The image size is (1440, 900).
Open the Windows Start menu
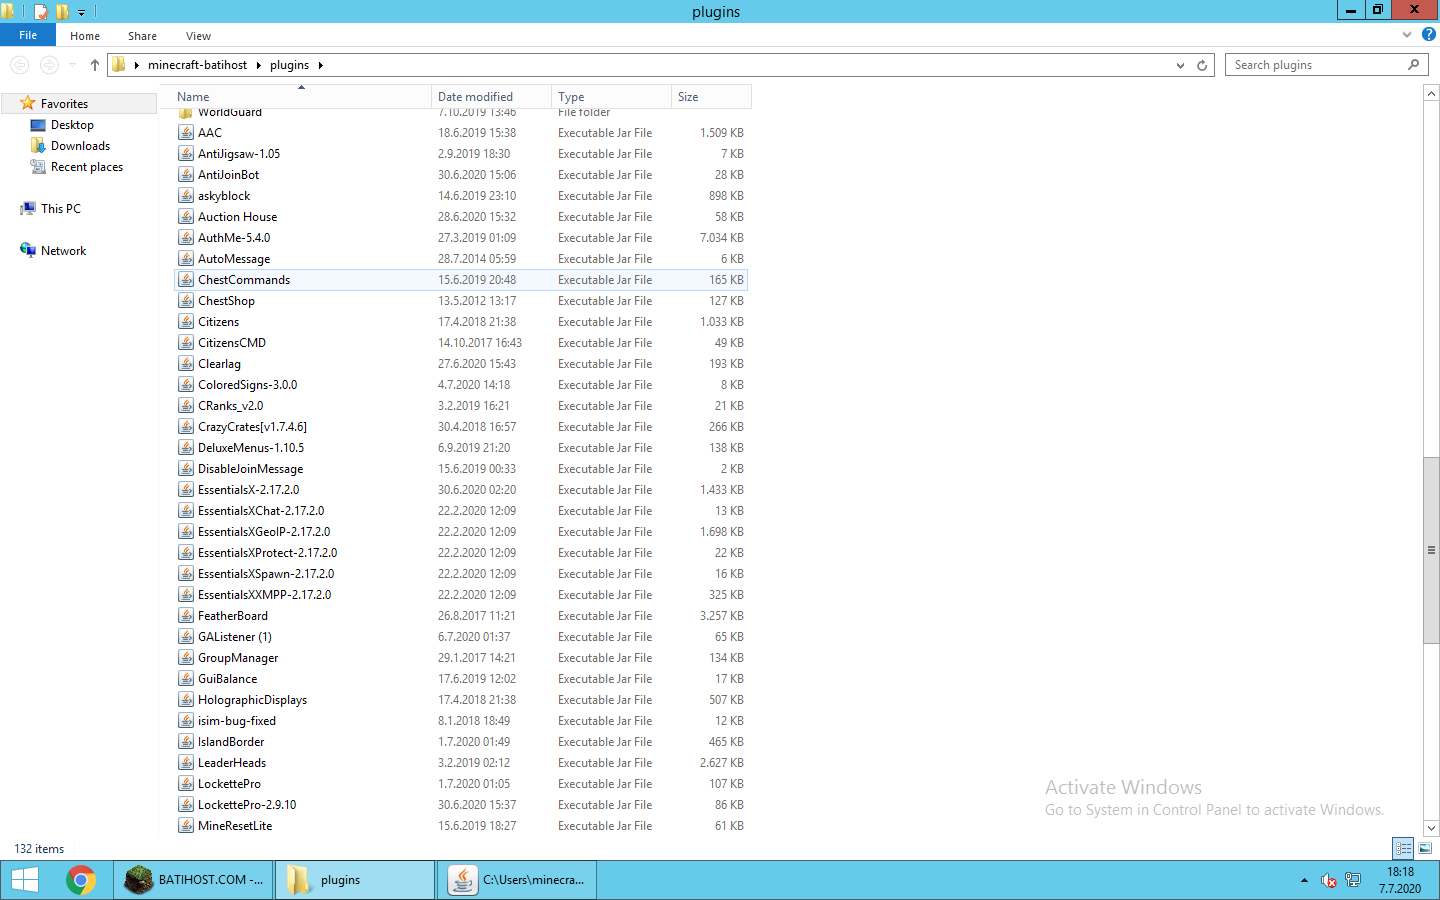(x=24, y=880)
